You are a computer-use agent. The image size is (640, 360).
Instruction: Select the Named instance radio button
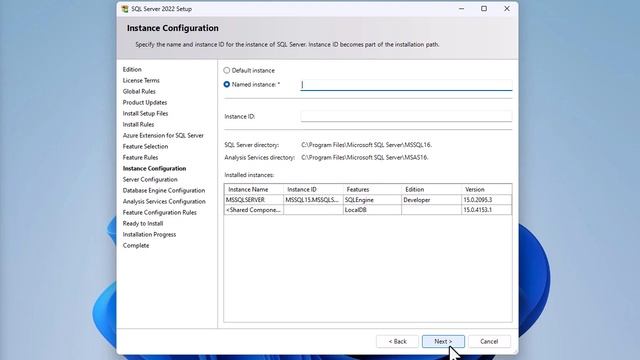tap(227, 84)
